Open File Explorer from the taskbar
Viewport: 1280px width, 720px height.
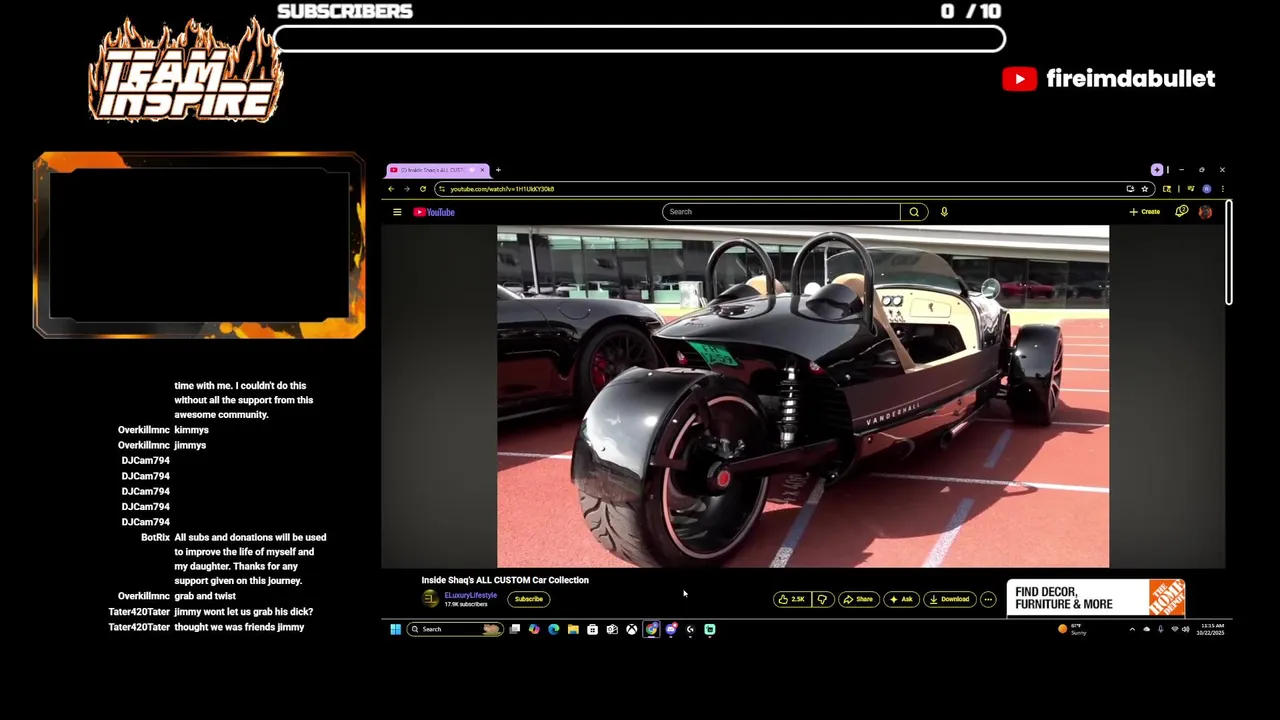click(x=573, y=629)
